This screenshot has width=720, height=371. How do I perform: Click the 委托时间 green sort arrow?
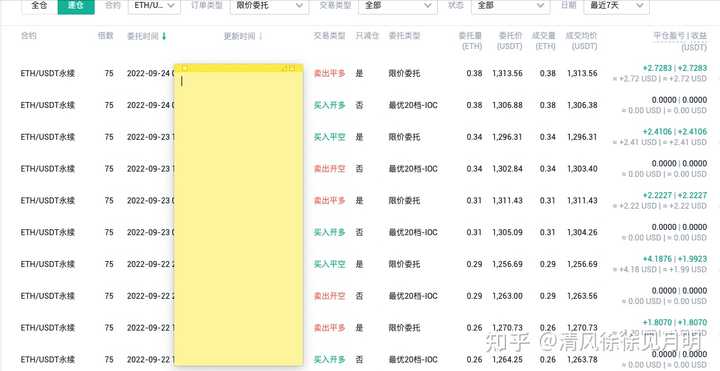164,36
